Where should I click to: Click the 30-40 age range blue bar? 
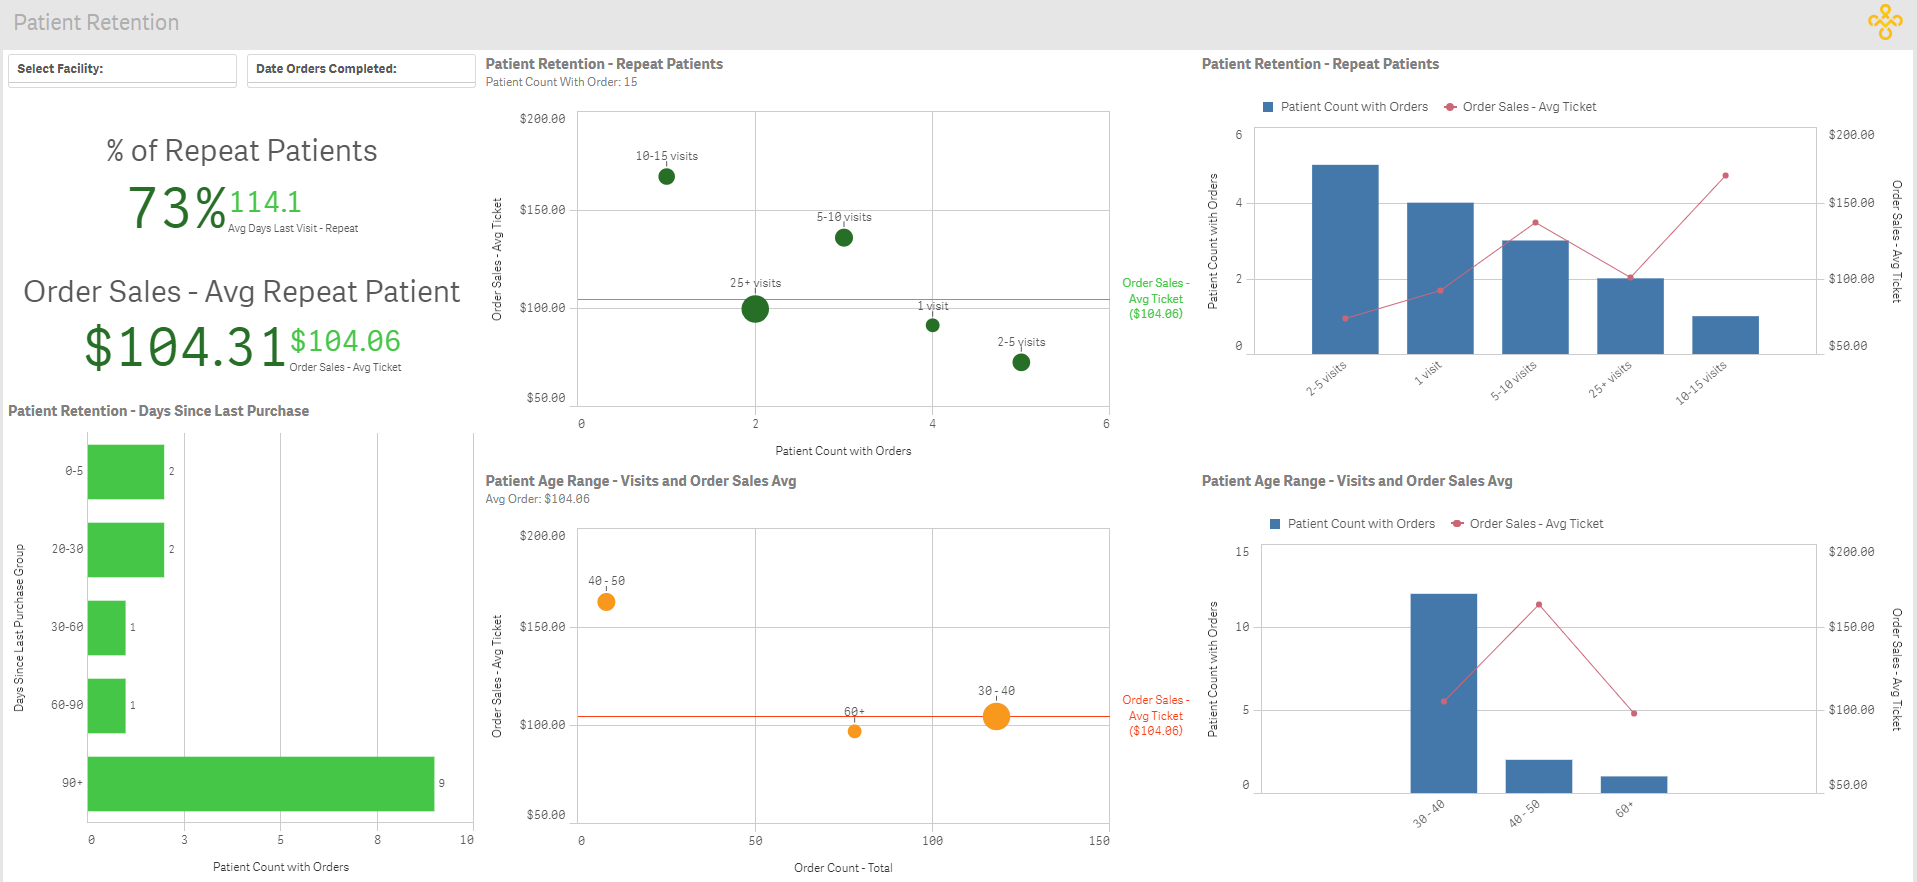coord(1443,693)
